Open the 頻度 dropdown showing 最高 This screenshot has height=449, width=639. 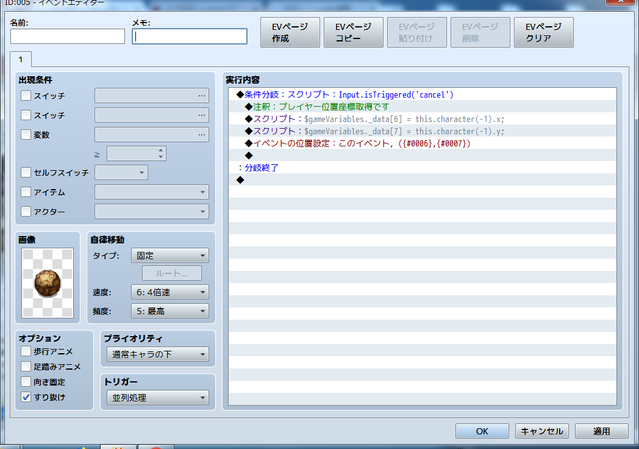click(x=170, y=311)
